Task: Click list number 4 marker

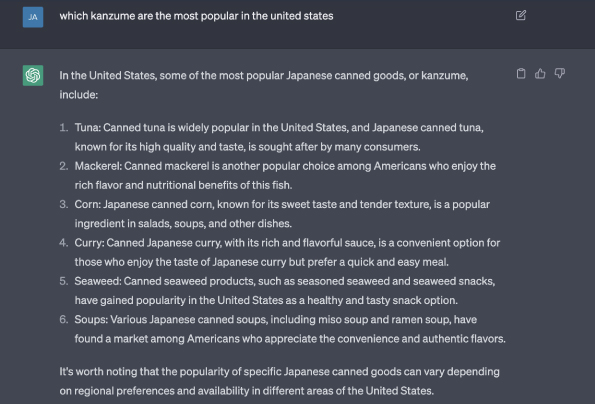Action: pos(64,243)
